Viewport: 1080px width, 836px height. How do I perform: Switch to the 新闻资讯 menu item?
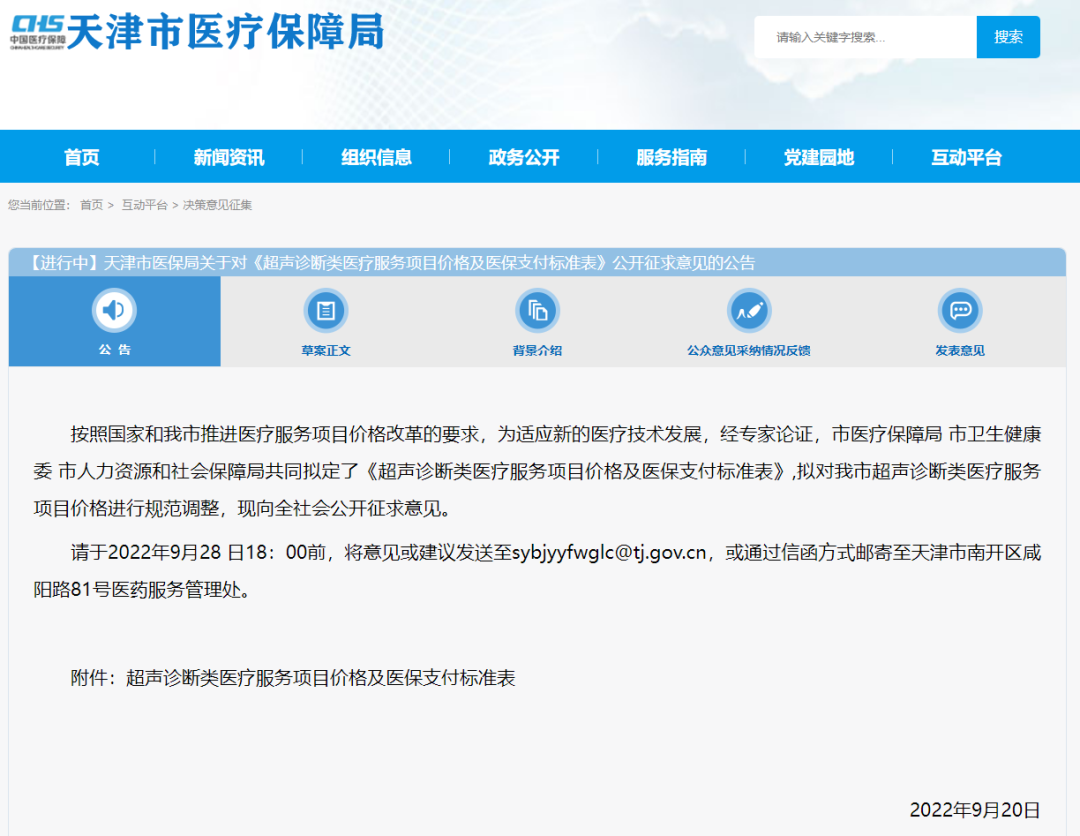tap(229, 156)
